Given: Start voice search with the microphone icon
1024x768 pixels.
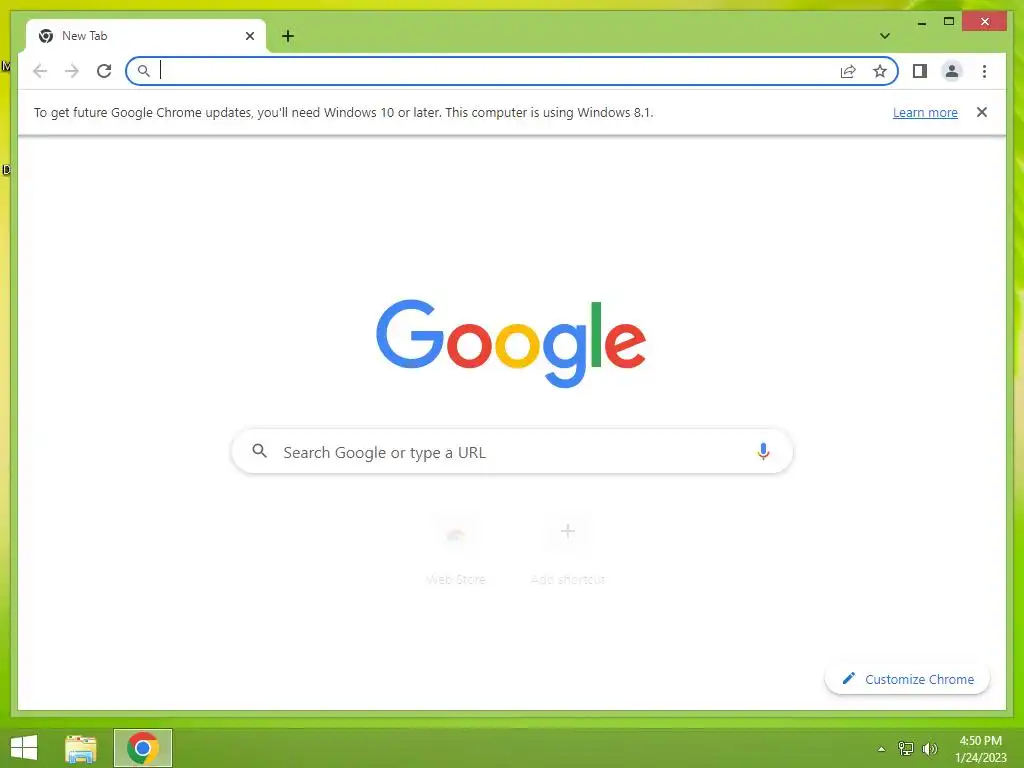Looking at the screenshot, I should 763,451.
